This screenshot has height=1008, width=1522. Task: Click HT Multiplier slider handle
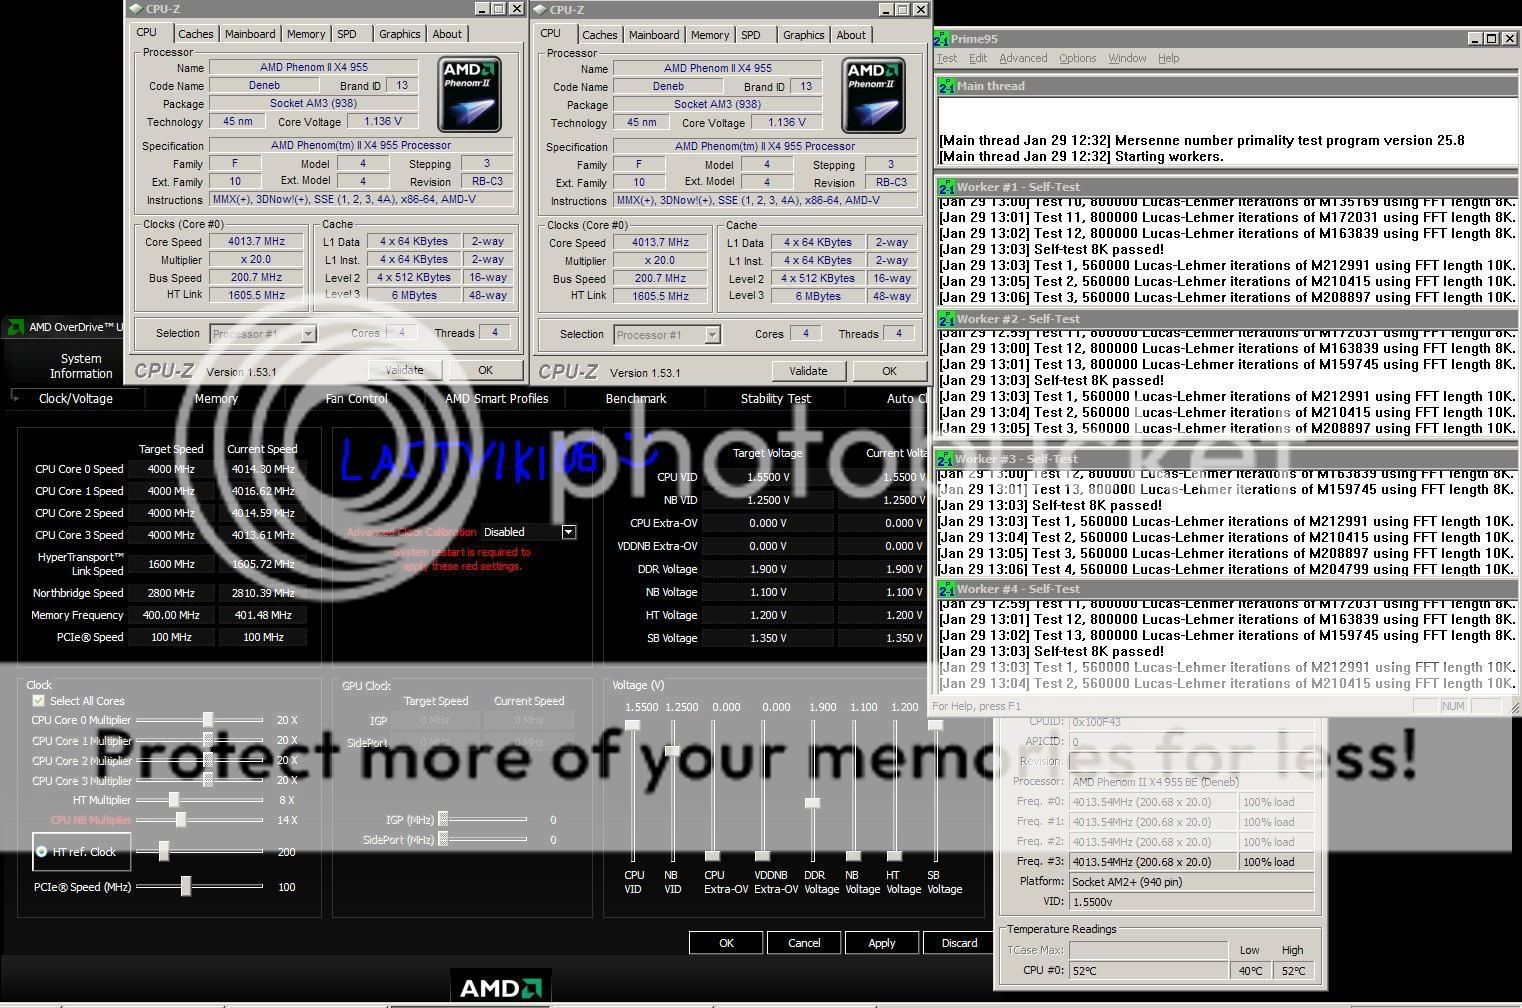point(174,800)
